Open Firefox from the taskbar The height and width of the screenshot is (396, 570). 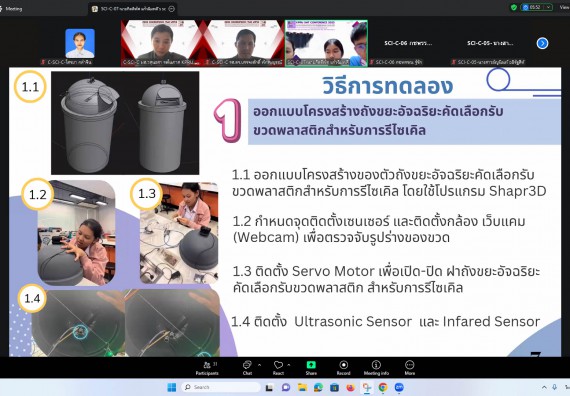tap(350, 388)
